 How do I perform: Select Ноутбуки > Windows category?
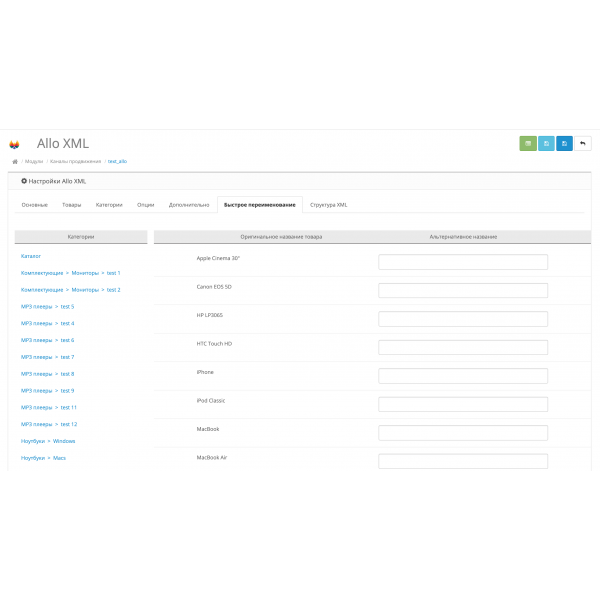(48, 441)
